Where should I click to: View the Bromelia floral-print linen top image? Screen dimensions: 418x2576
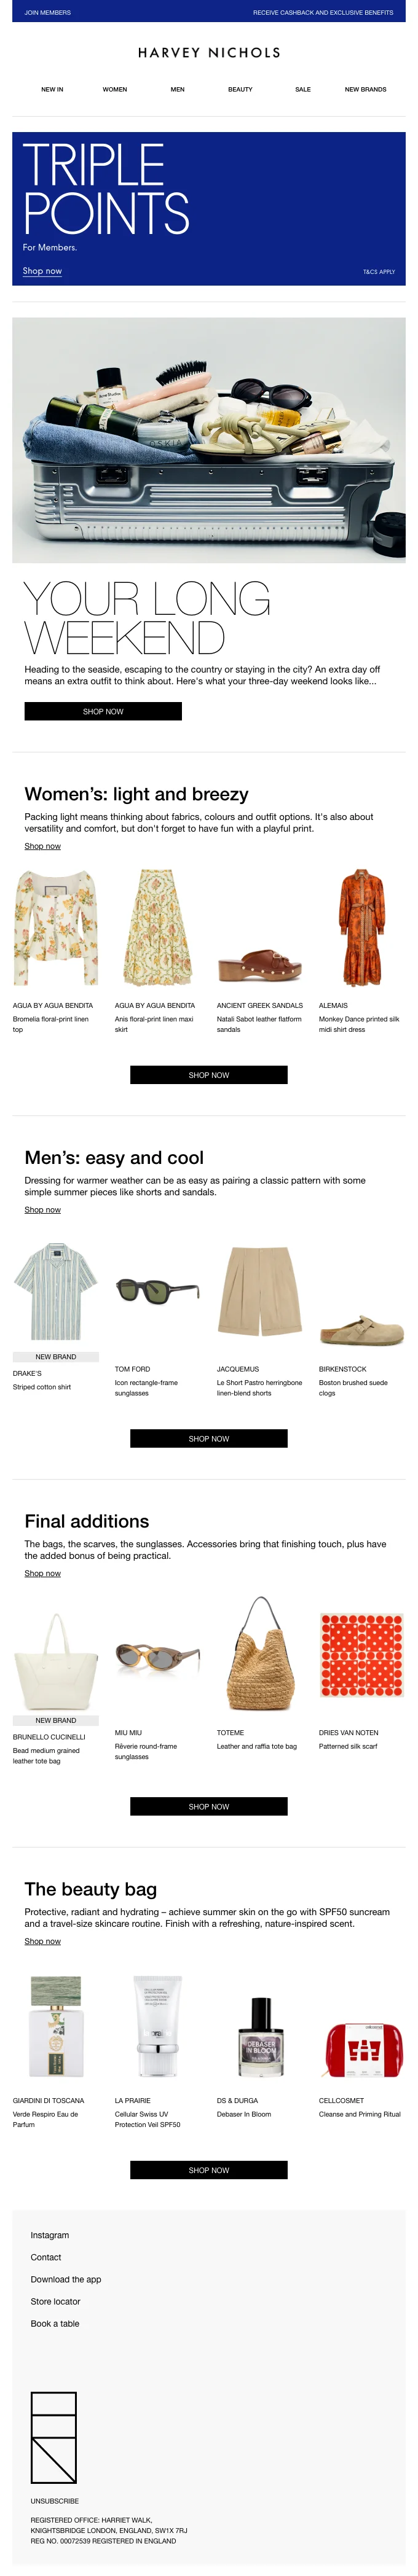click(56, 928)
